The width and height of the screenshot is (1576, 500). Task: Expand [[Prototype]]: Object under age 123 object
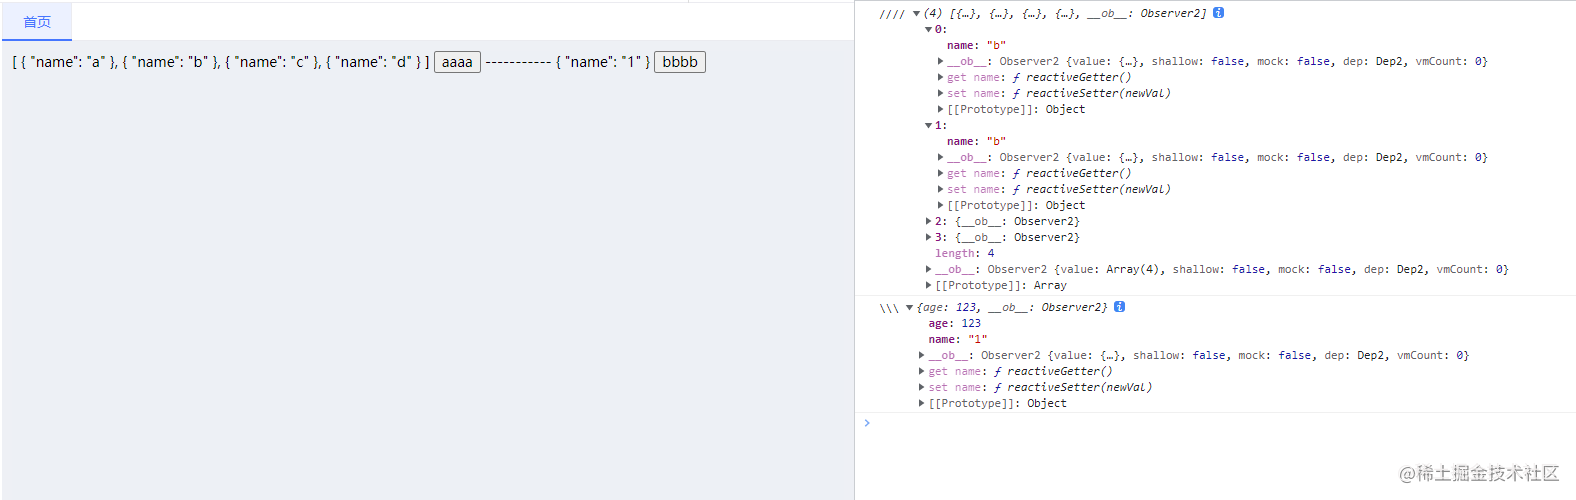click(921, 404)
